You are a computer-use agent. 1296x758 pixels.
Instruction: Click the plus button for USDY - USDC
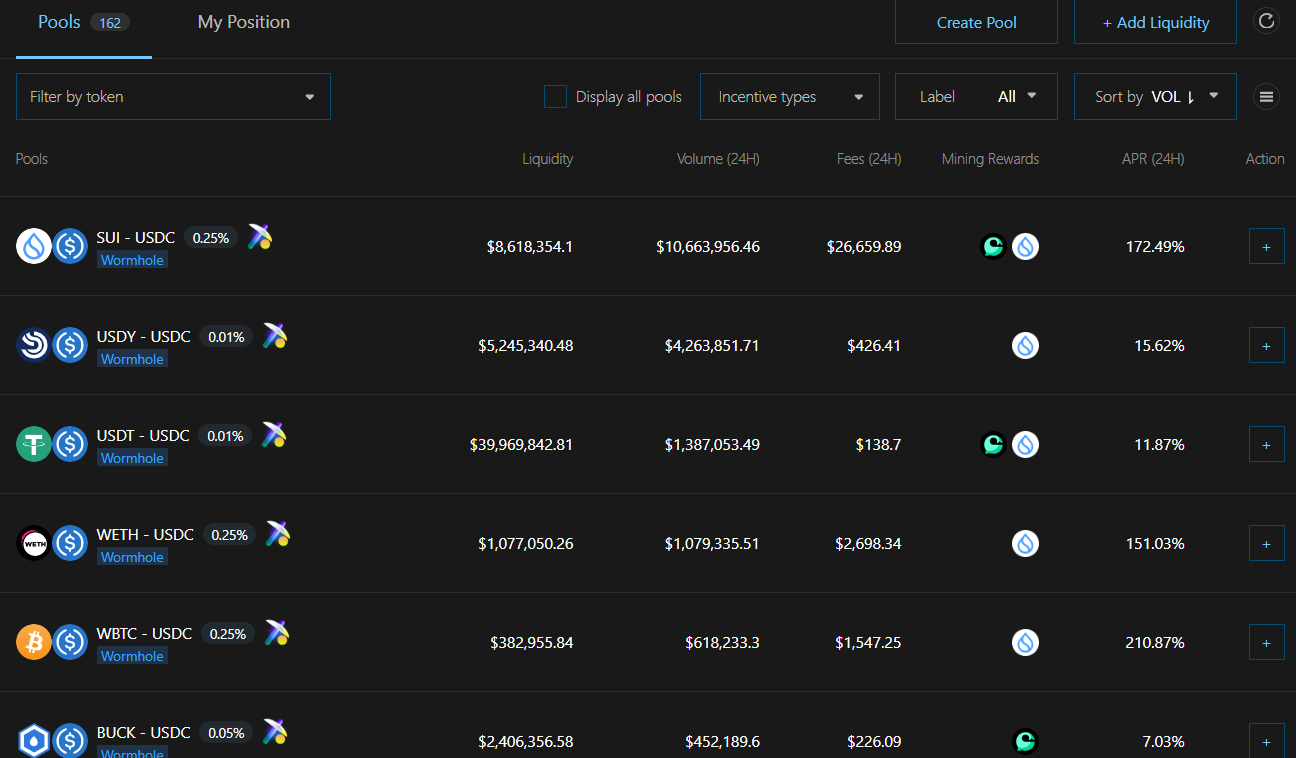pyautogui.click(x=1267, y=345)
